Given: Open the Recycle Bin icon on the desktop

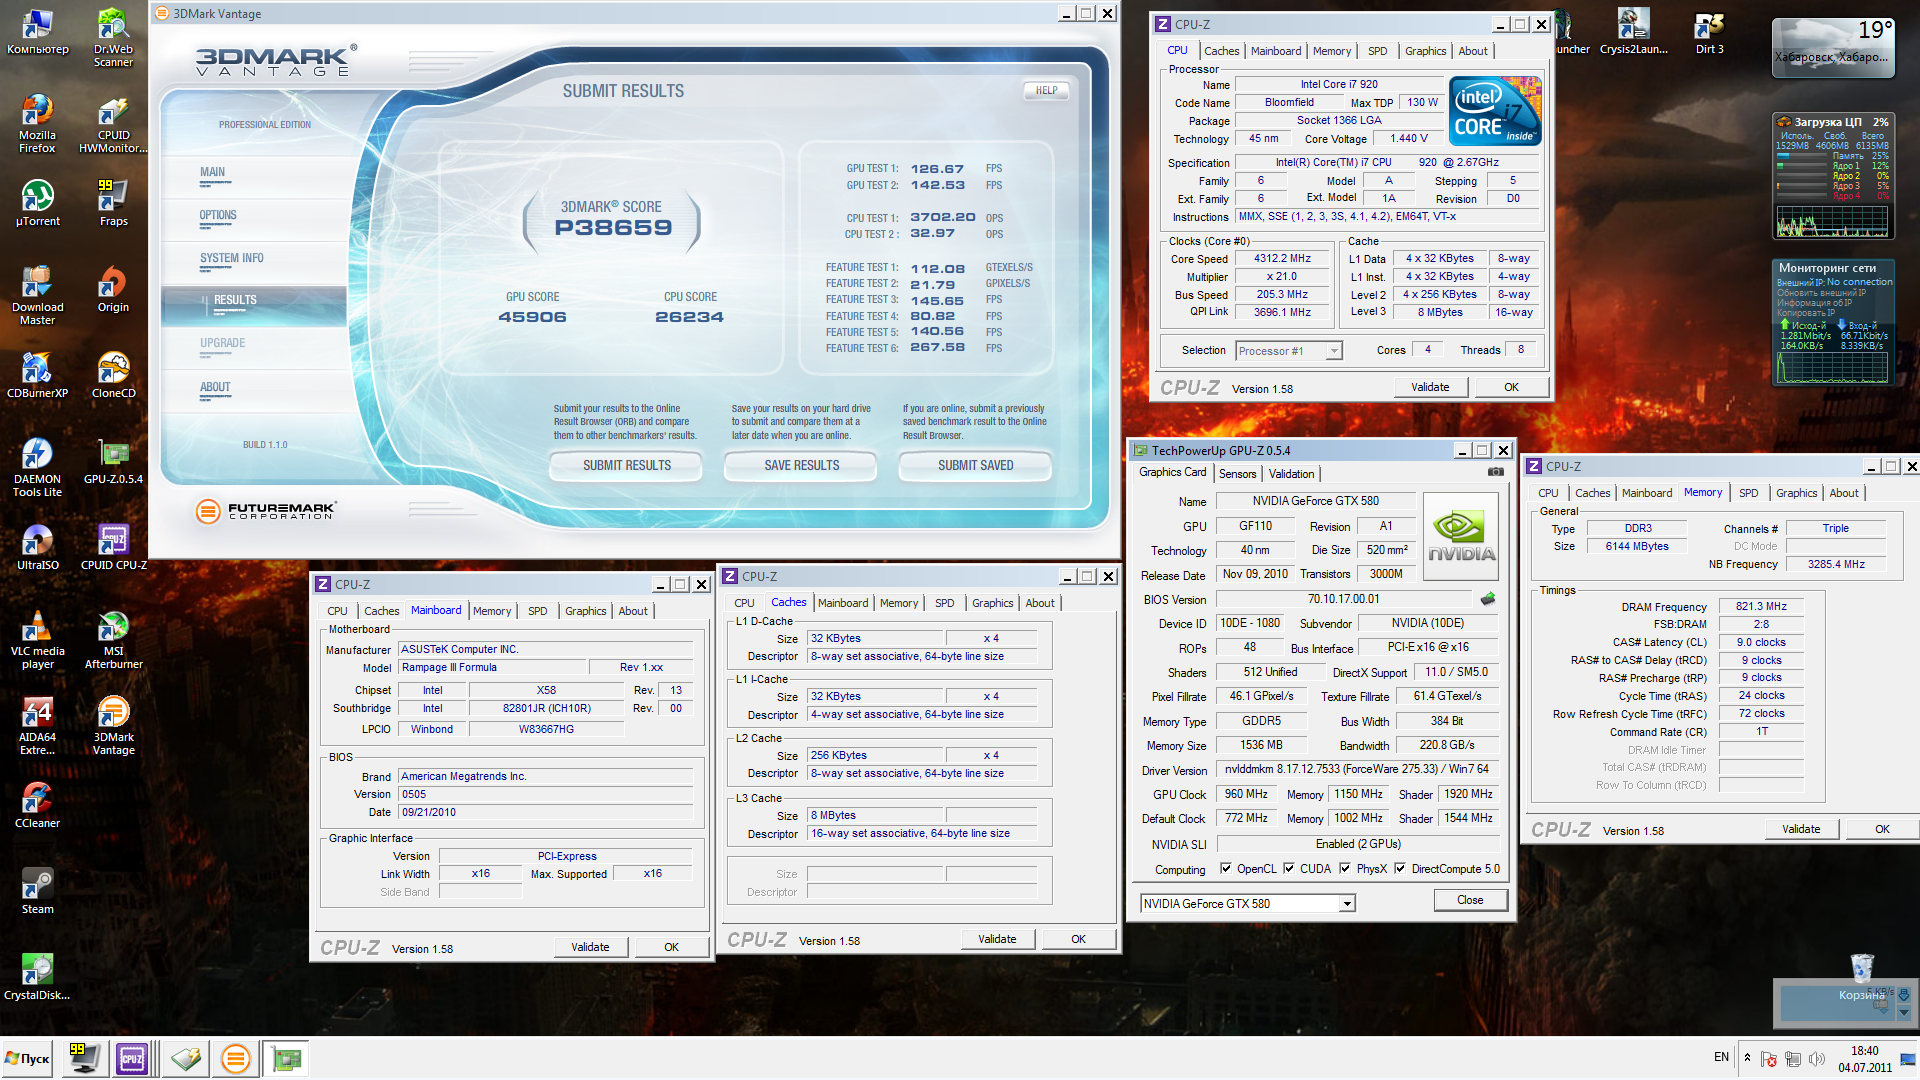Looking at the screenshot, I should [x=1861, y=977].
